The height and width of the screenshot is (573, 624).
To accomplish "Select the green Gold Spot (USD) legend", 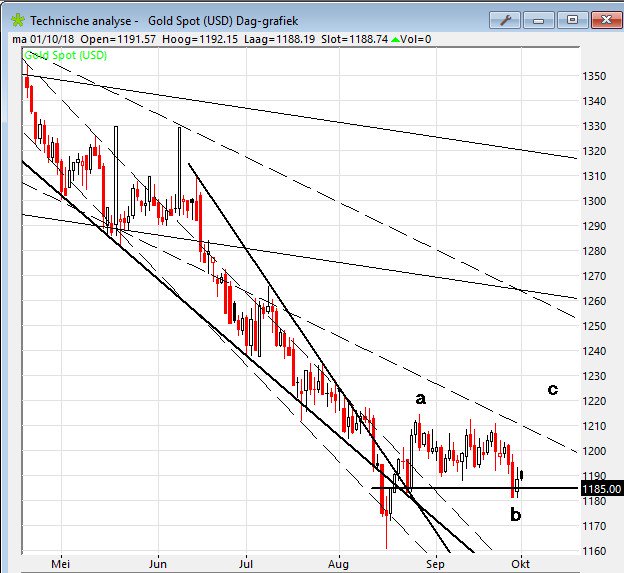I will (65, 55).
